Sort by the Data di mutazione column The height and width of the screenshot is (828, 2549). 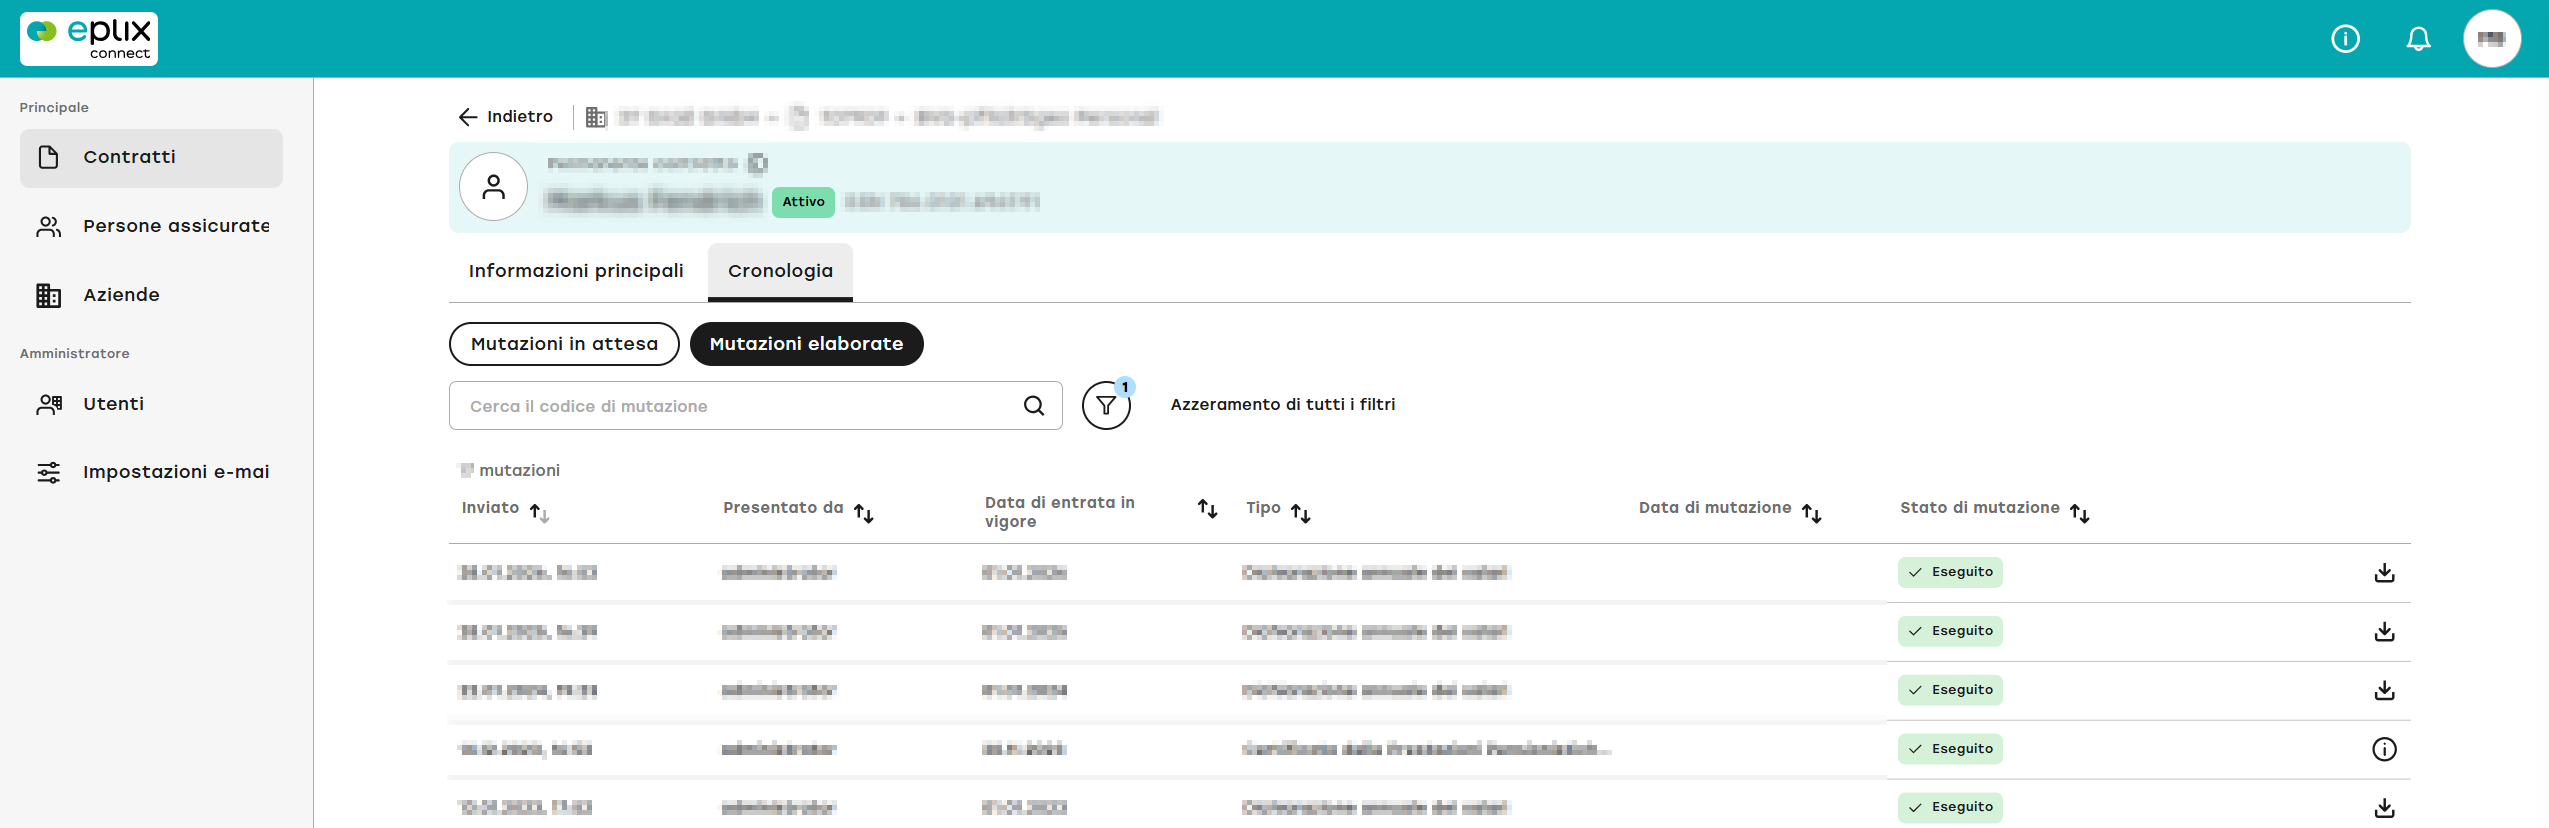(x=1811, y=513)
